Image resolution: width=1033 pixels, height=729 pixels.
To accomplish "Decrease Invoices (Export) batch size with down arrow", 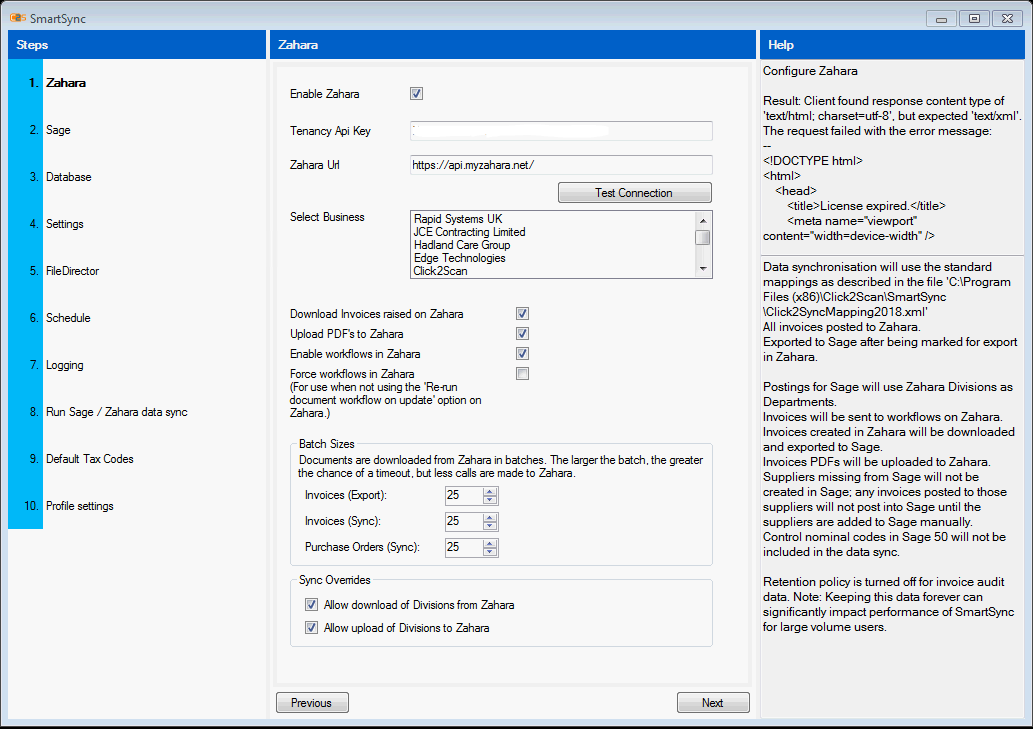I will click(x=489, y=499).
